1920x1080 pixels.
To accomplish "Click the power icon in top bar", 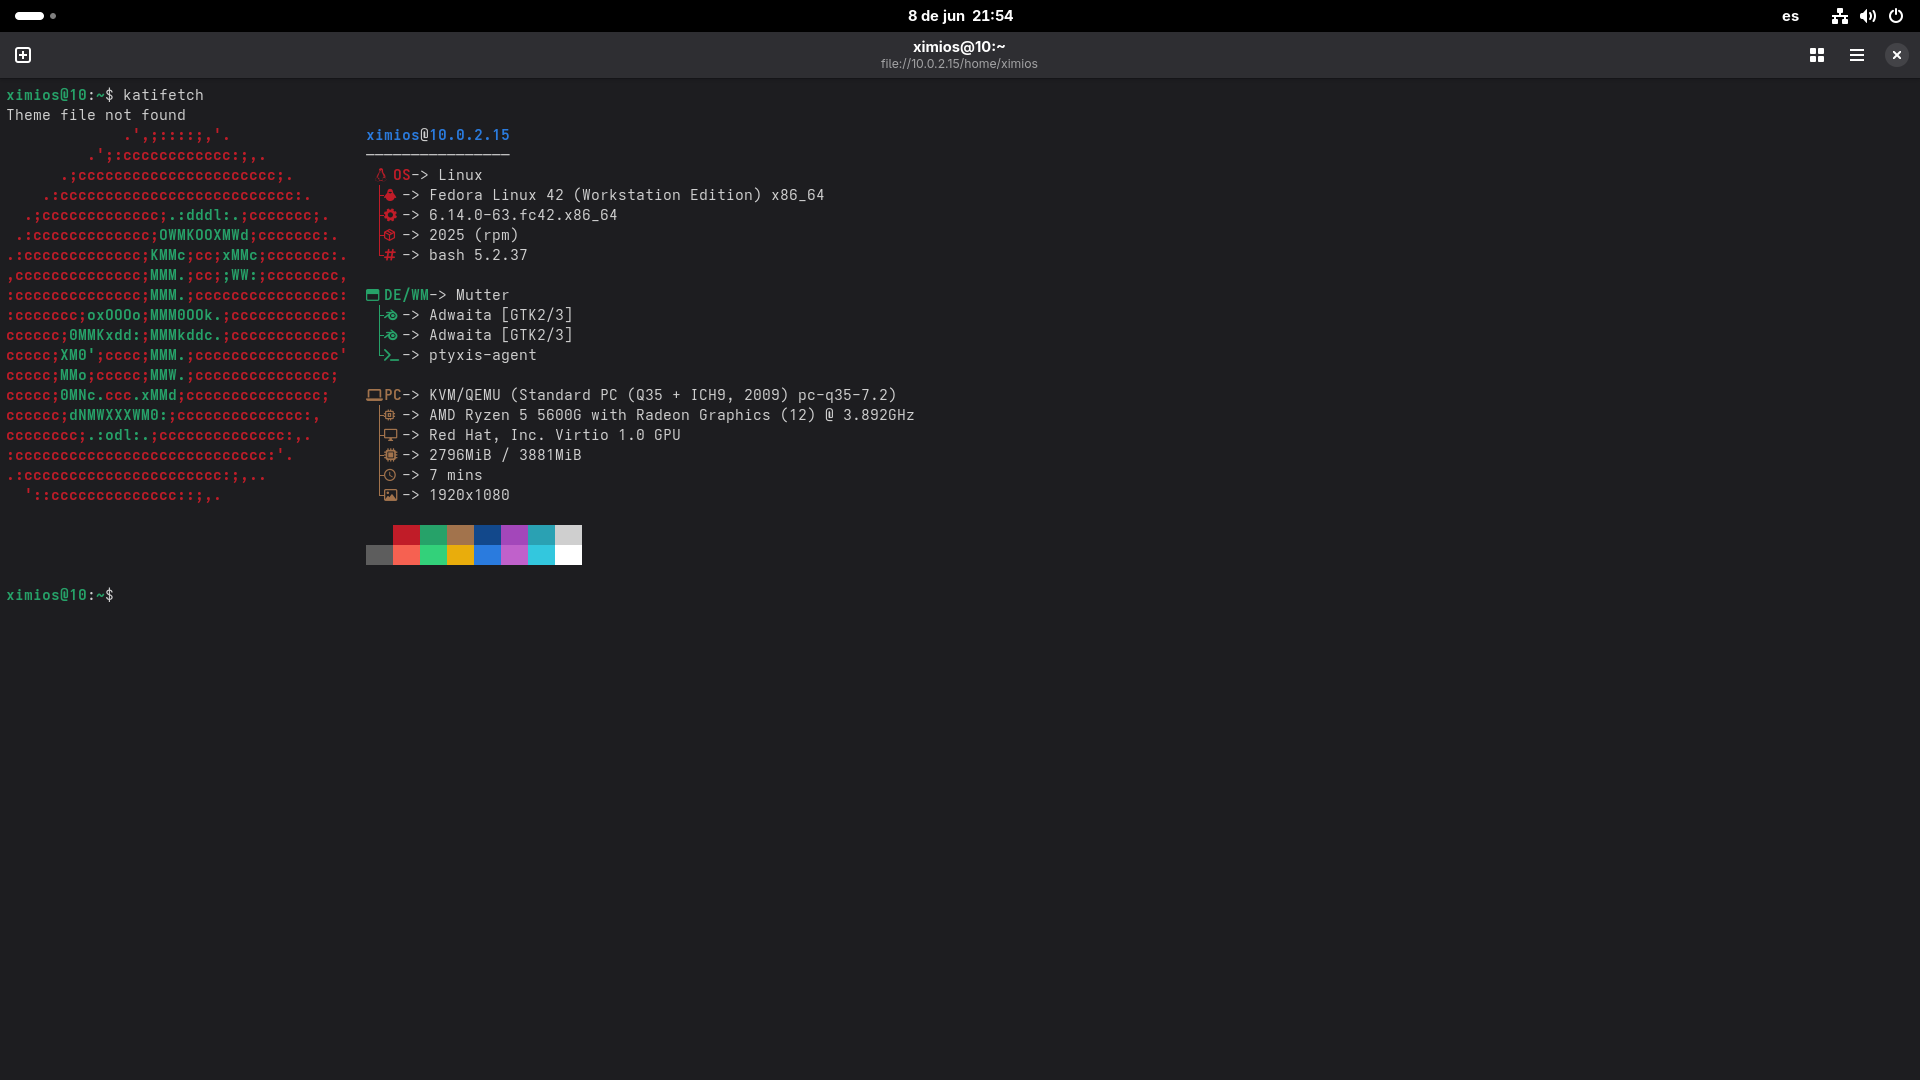I will tap(1895, 16).
